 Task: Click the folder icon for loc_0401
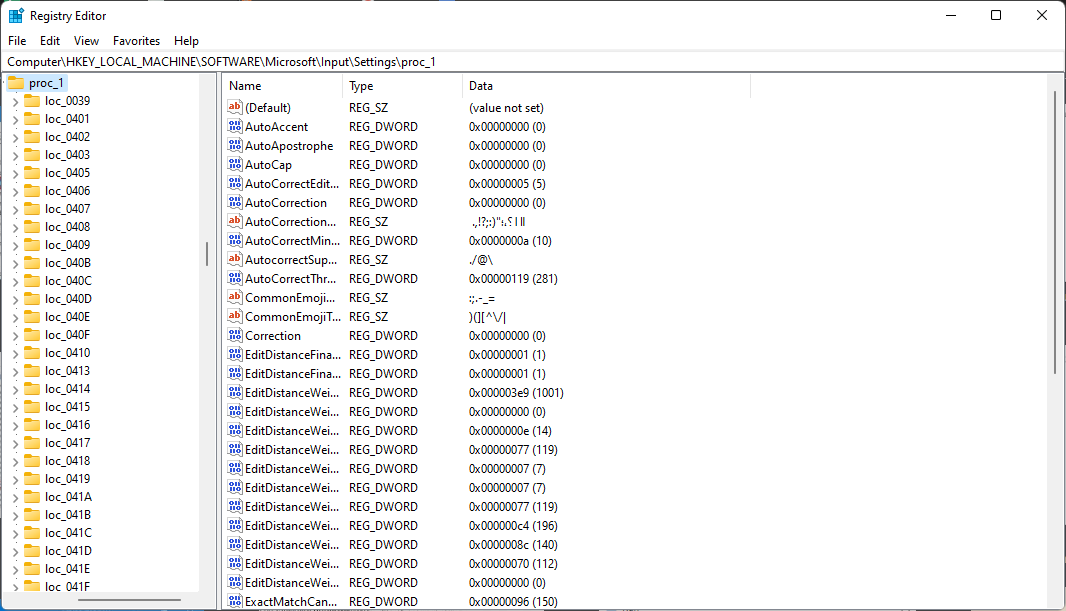point(32,118)
